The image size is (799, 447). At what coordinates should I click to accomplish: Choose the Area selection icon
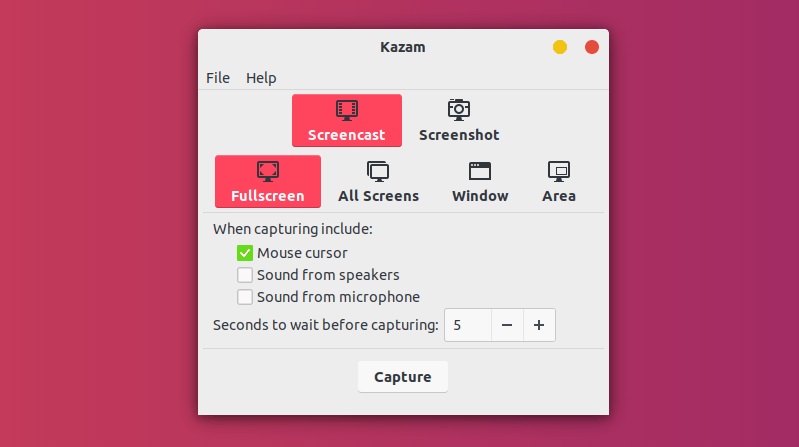(559, 171)
